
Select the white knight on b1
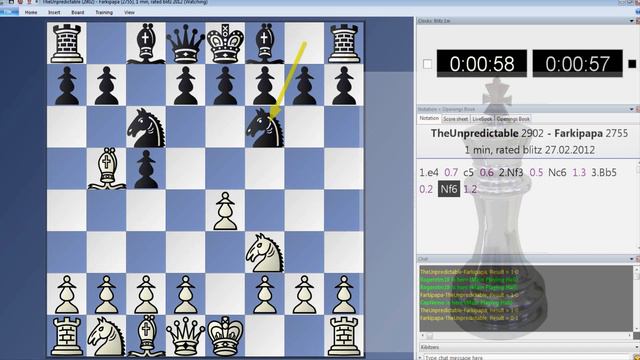(x=106, y=336)
